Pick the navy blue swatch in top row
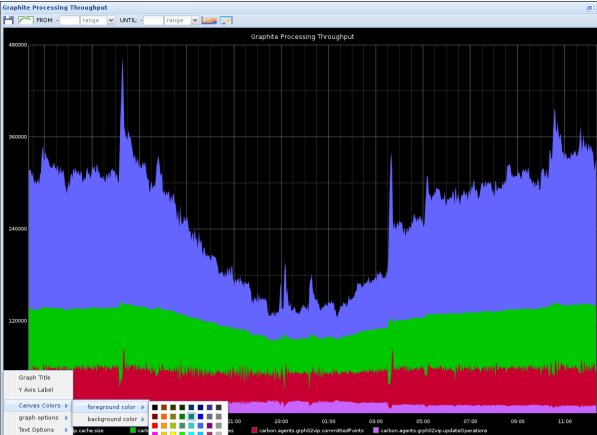This screenshot has width=597, height=435. [x=201, y=407]
